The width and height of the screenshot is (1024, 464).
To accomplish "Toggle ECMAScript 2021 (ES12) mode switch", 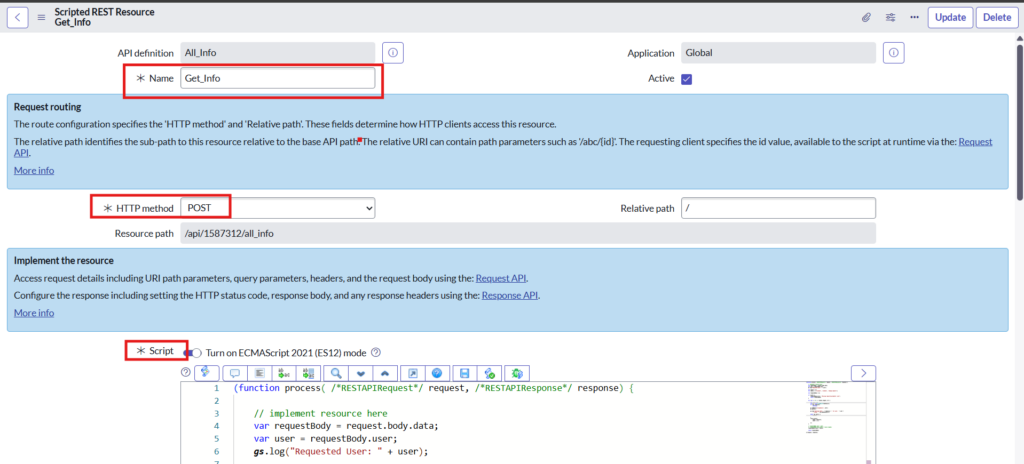I will point(194,352).
